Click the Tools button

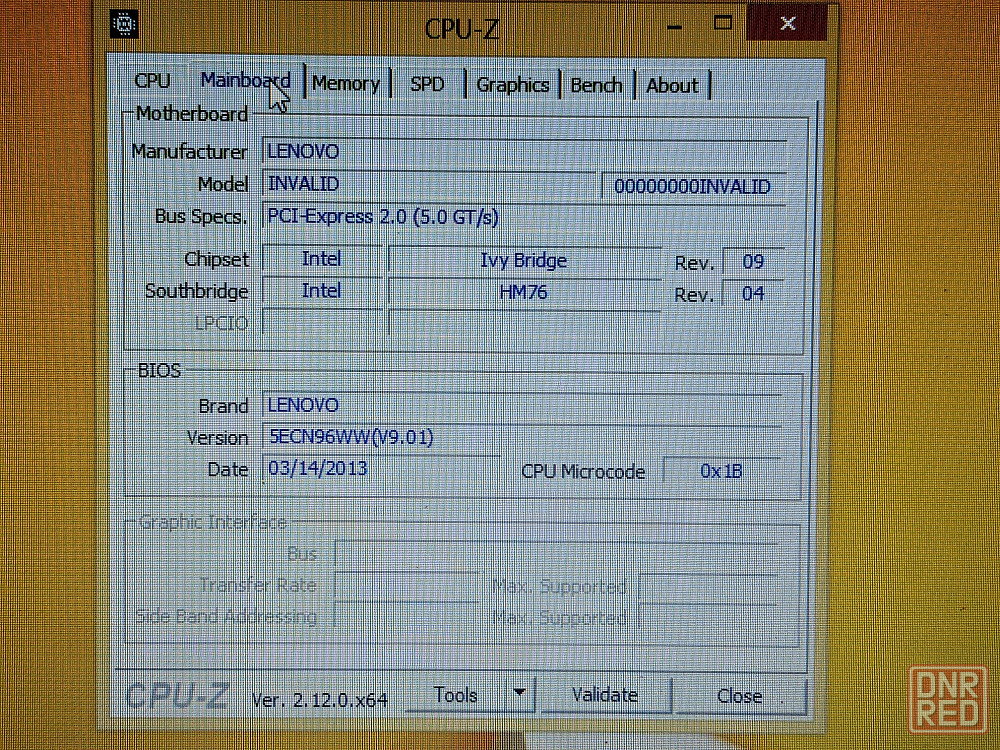tap(456, 695)
